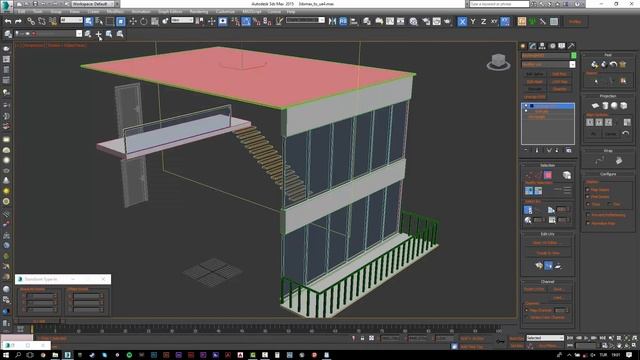The image size is (640, 360).
Task: Select Vertex Color Channel radio button
Action: (527, 317)
